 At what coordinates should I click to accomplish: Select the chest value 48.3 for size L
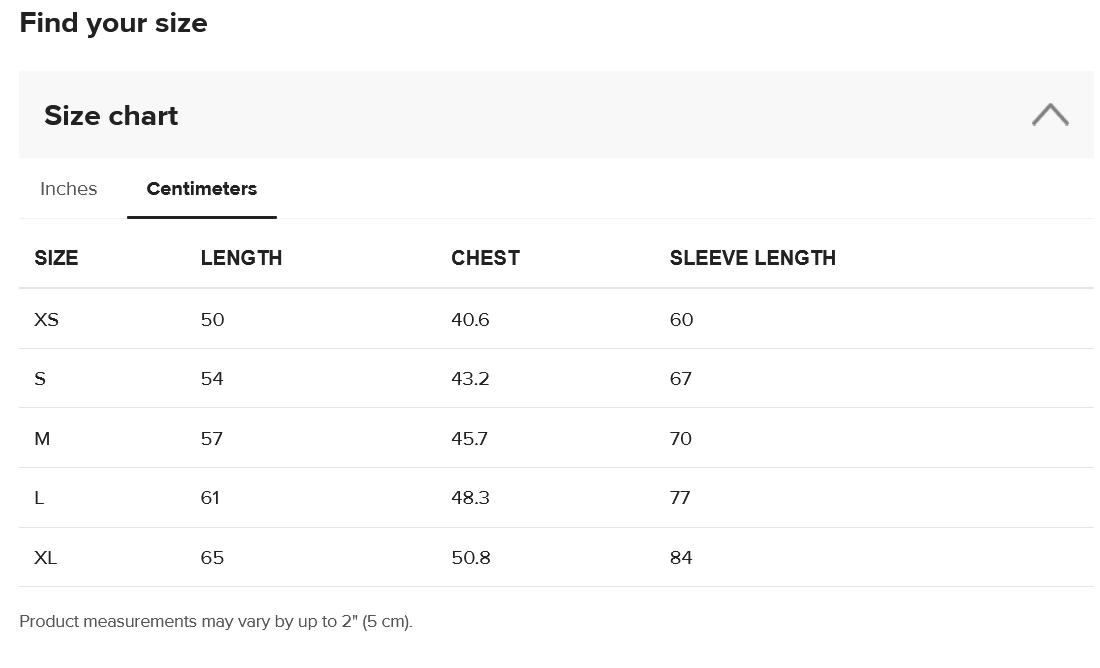[x=470, y=497]
